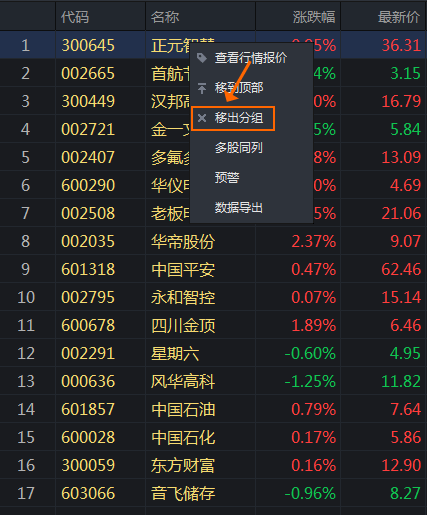Select 移出分组 from context menu
427x515 pixels.
238,118
